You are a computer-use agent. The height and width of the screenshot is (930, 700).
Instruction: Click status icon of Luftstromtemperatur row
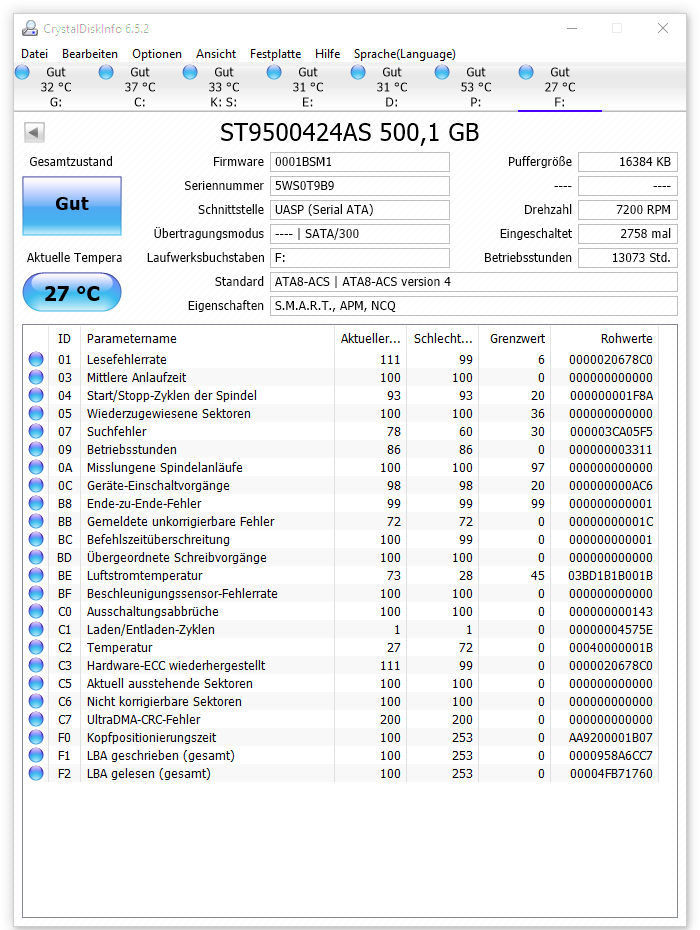point(36,575)
